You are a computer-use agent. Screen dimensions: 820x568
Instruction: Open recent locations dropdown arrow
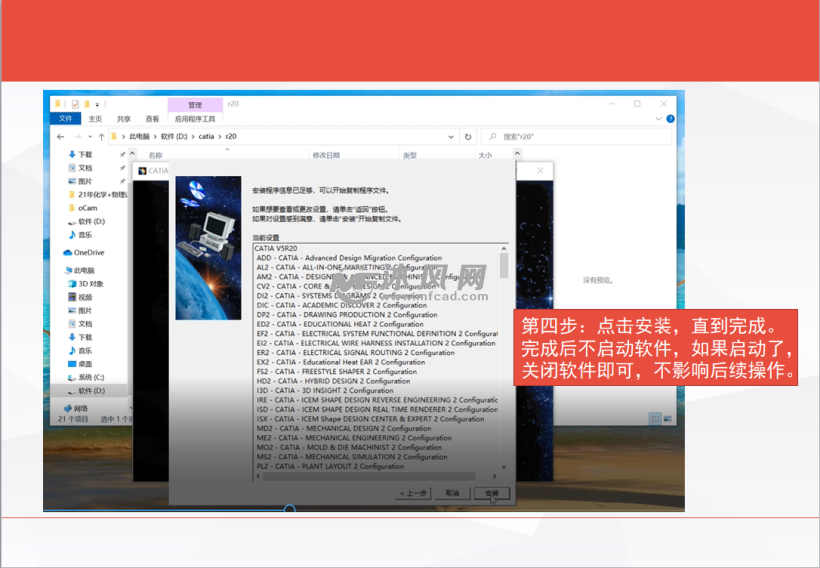[90, 137]
